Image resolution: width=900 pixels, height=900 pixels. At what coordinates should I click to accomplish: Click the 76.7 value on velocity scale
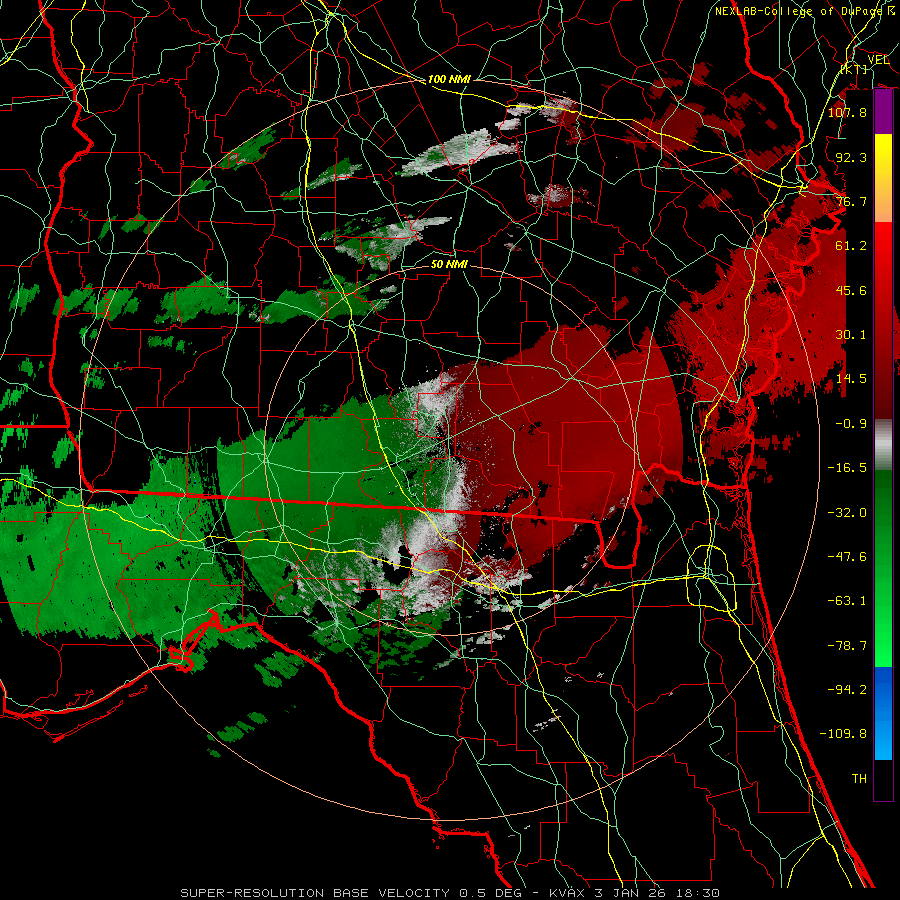pyautogui.click(x=851, y=201)
